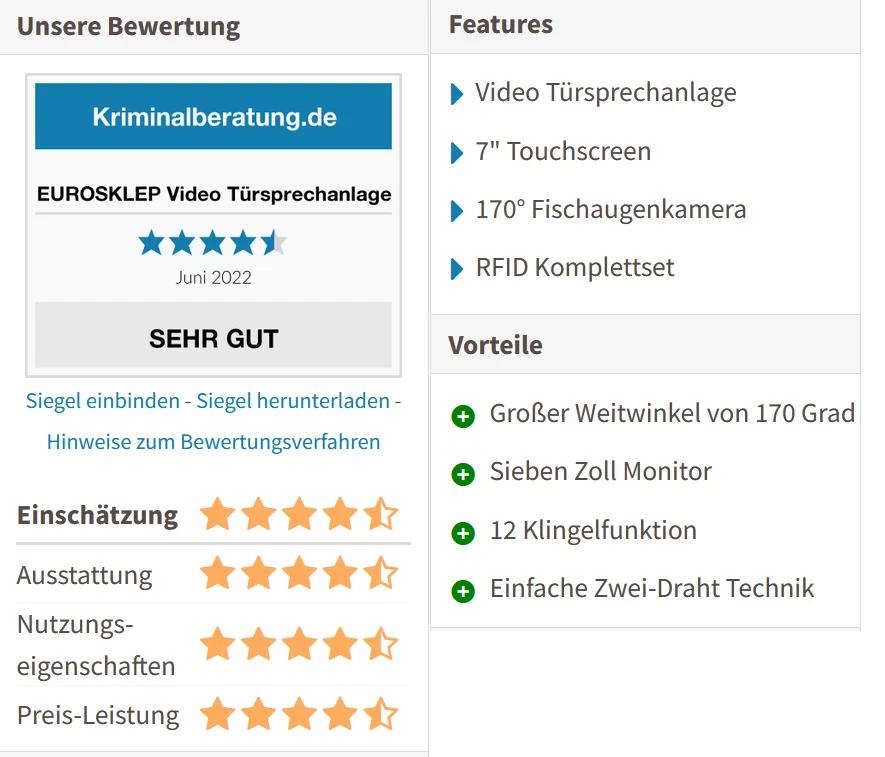Click the Features section header
Image resolution: width=885 pixels, height=757 pixels.
click(x=501, y=25)
